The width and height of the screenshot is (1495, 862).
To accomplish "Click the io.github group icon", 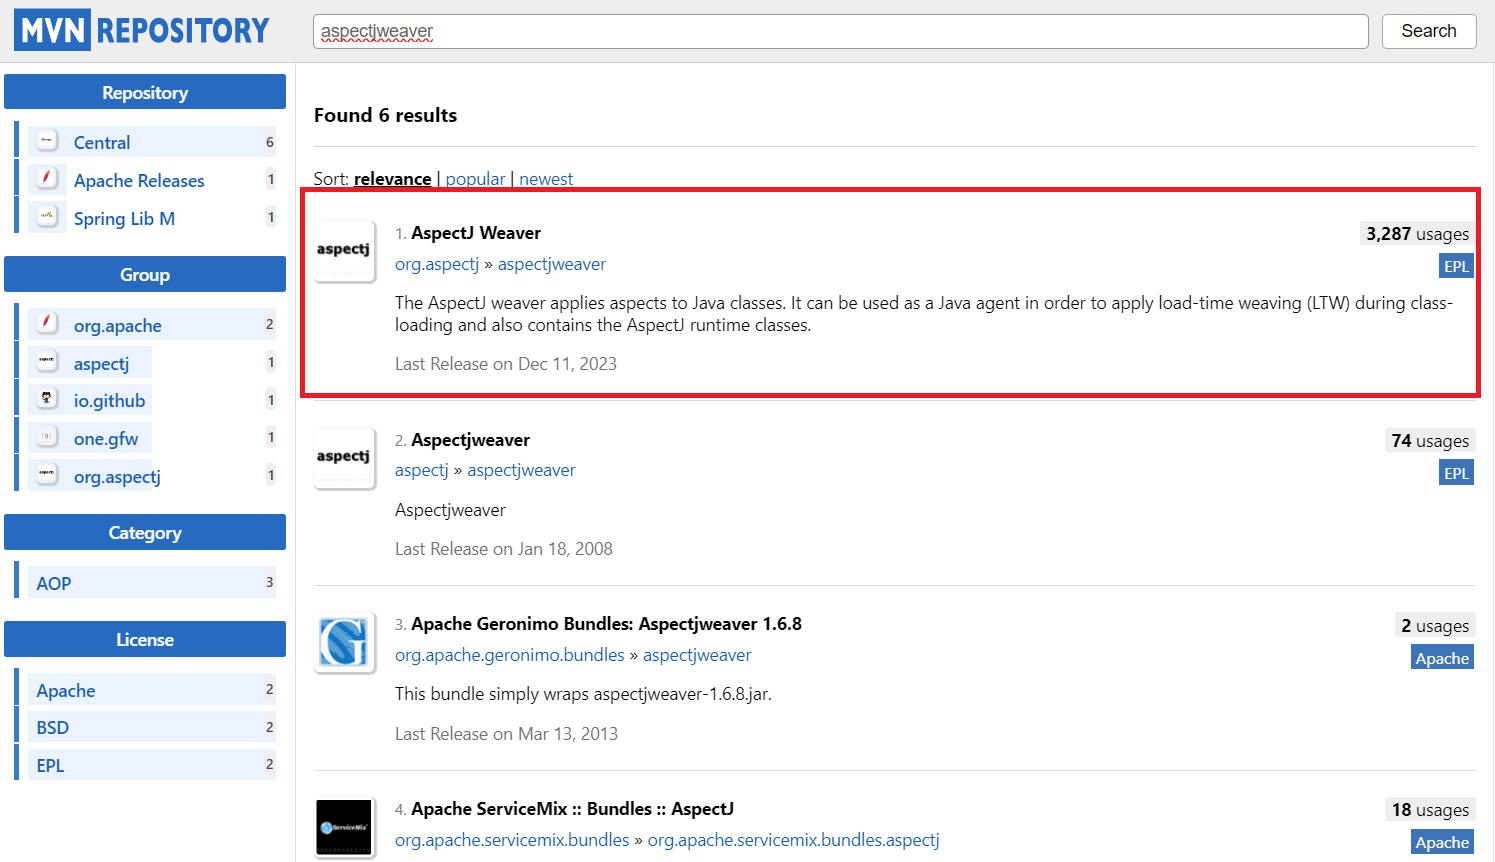I will point(47,399).
